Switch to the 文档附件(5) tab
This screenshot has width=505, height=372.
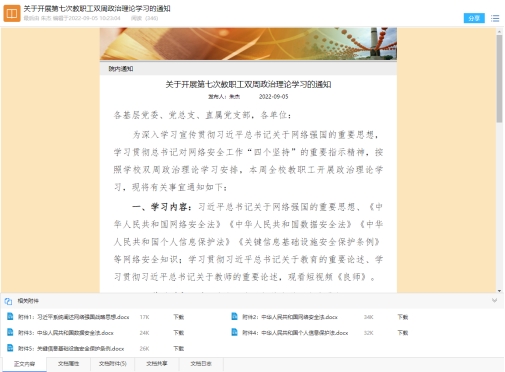[113, 364]
